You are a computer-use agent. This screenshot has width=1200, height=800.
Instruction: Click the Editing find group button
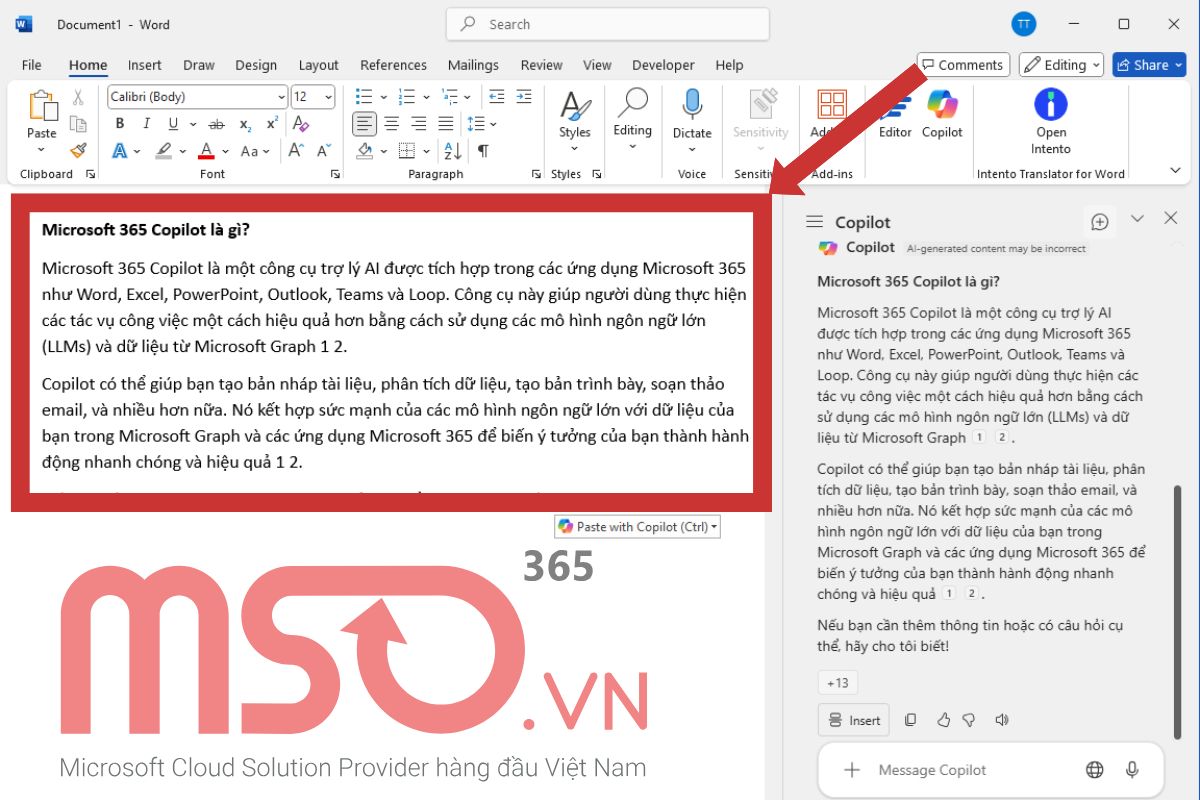(632, 118)
